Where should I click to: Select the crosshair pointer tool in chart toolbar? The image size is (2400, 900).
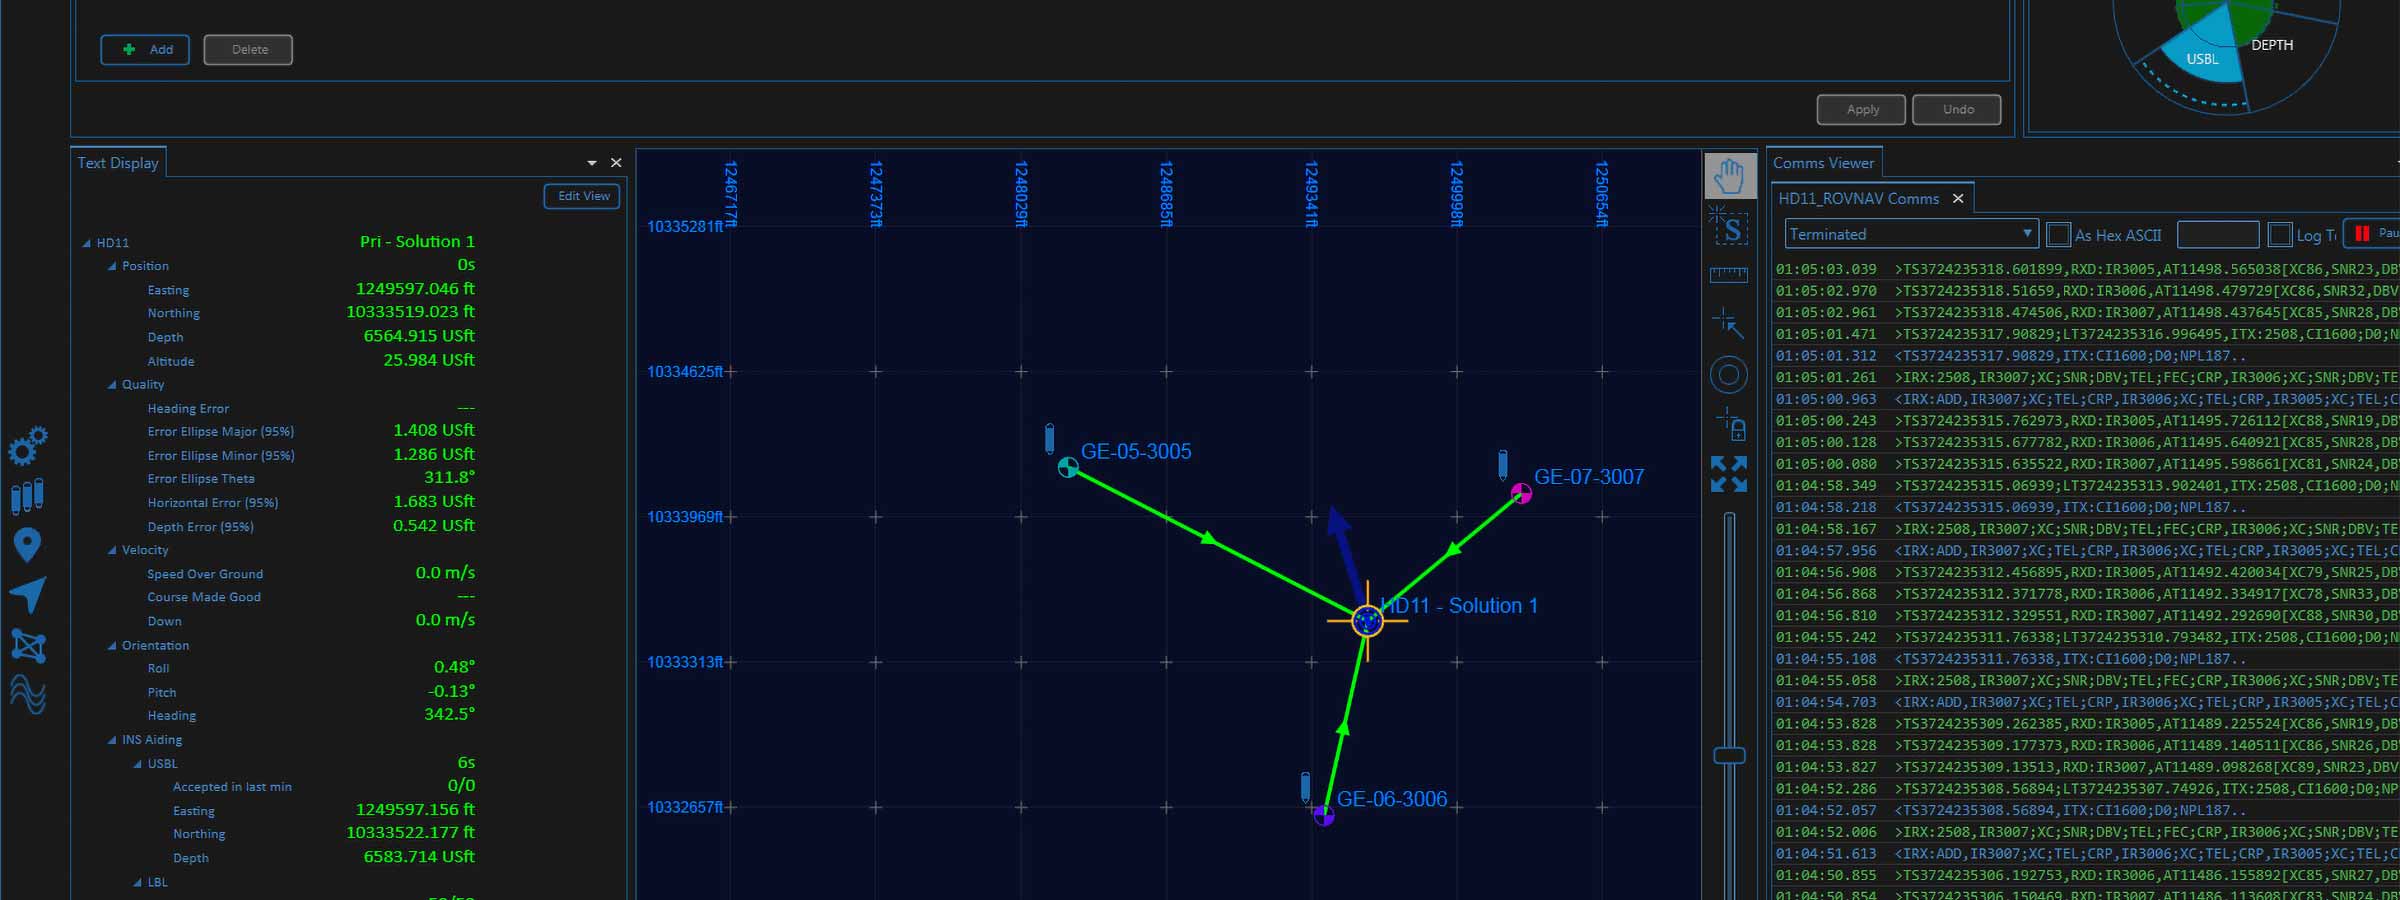pyautogui.click(x=1728, y=323)
